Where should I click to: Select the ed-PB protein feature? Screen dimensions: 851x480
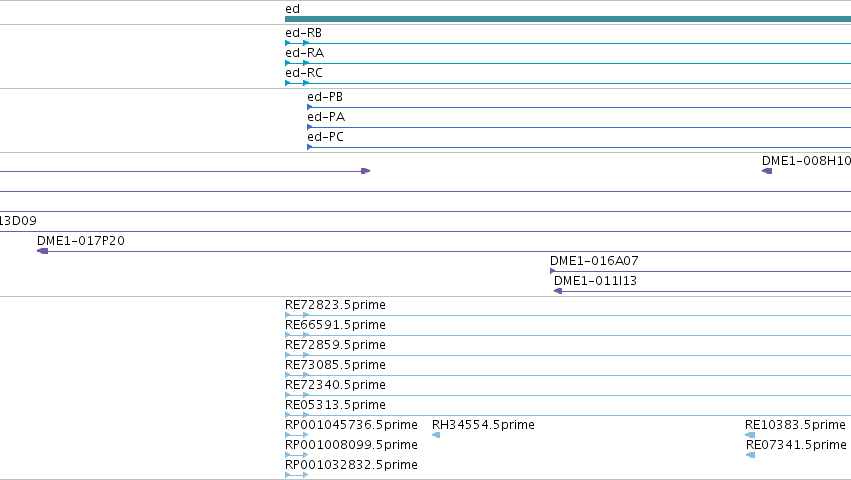coord(579,107)
